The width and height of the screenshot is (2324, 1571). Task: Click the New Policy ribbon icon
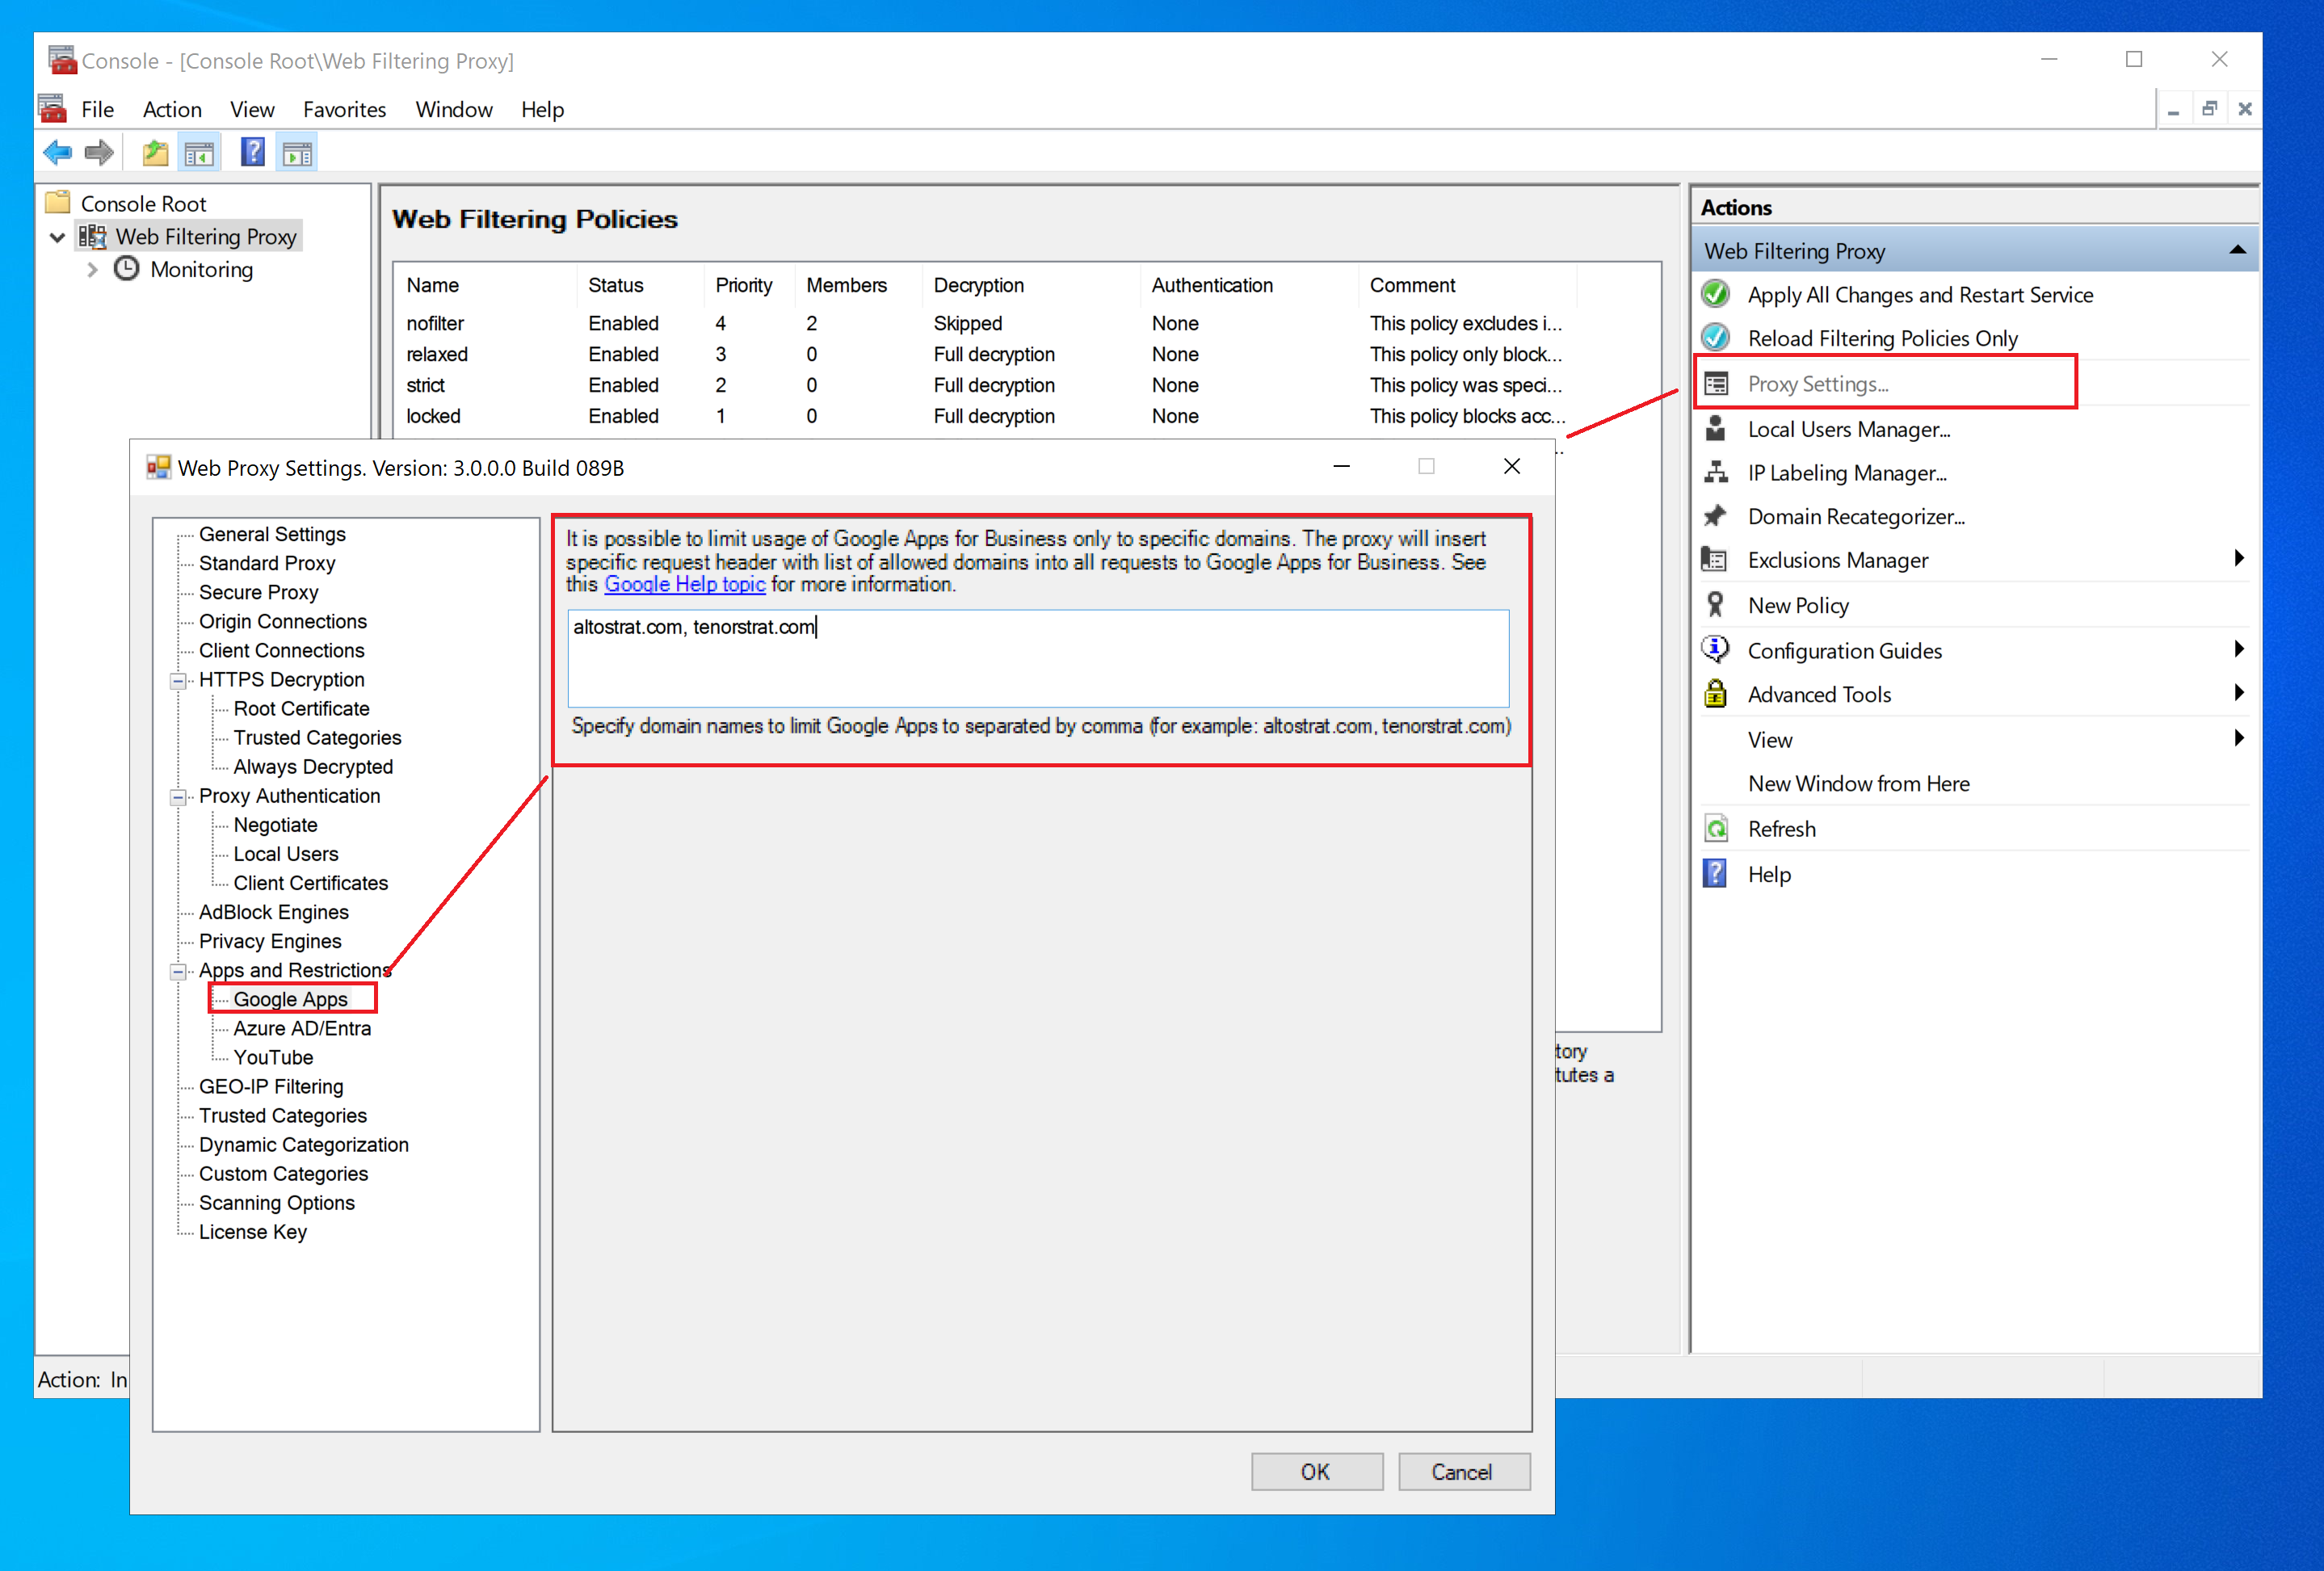pyautogui.click(x=1715, y=605)
